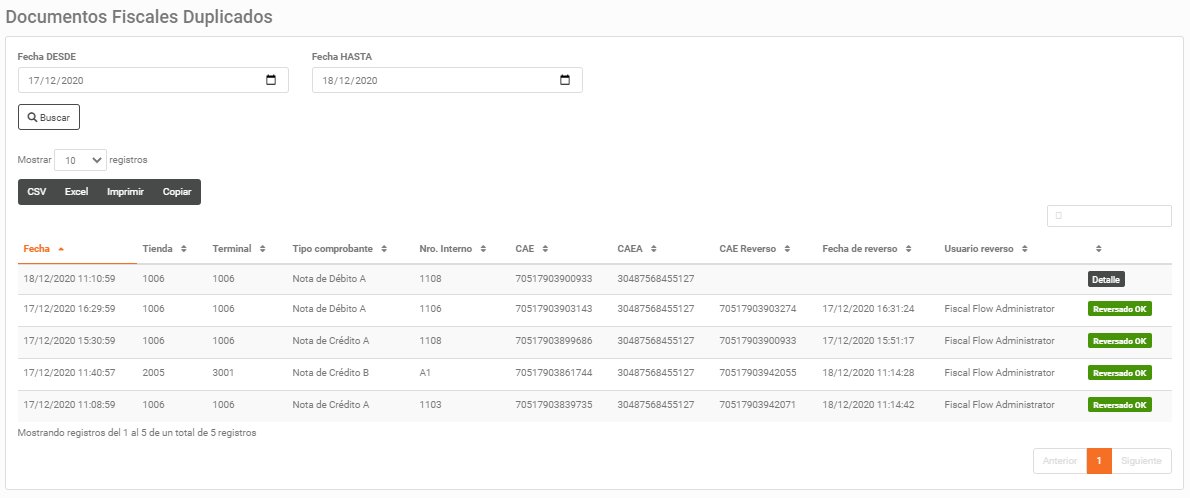This screenshot has height=498, width=1190.
Task: Sort by Fecha de reverso column arrows
Action: pos(908,249)
